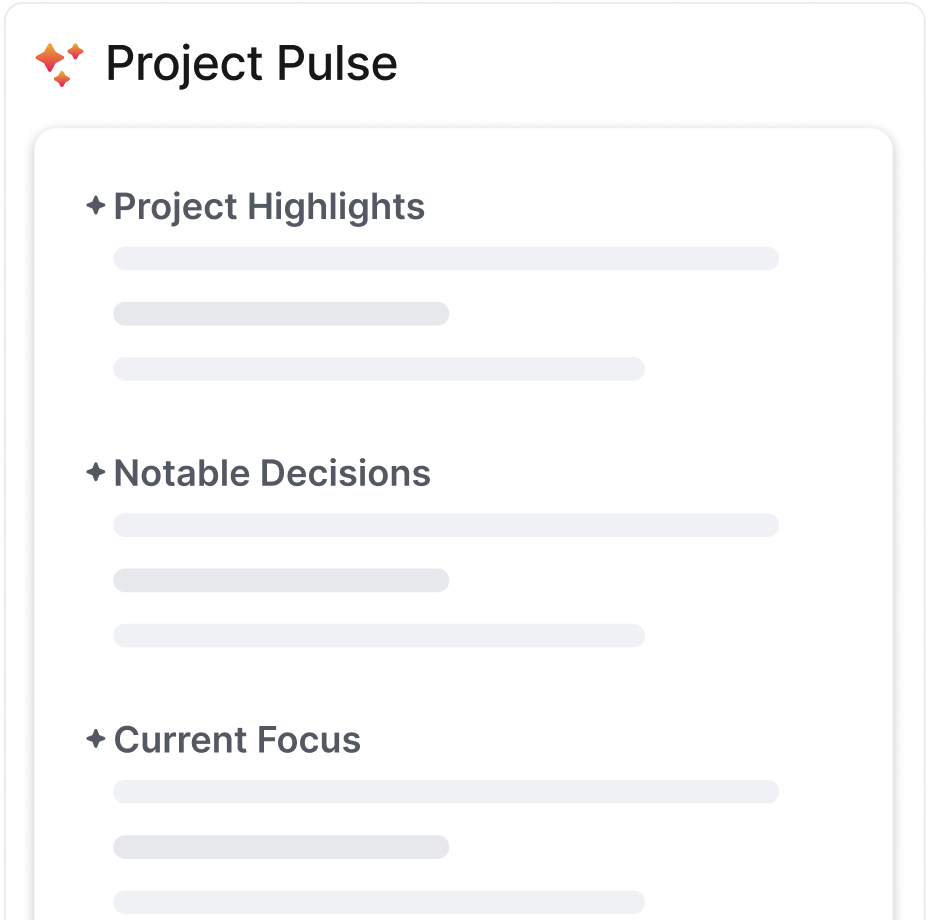The width and height of the screenshot is (930, 920).
Task: Click the third placeholder line under Current Focus
Action: click(x=379, y=901)
